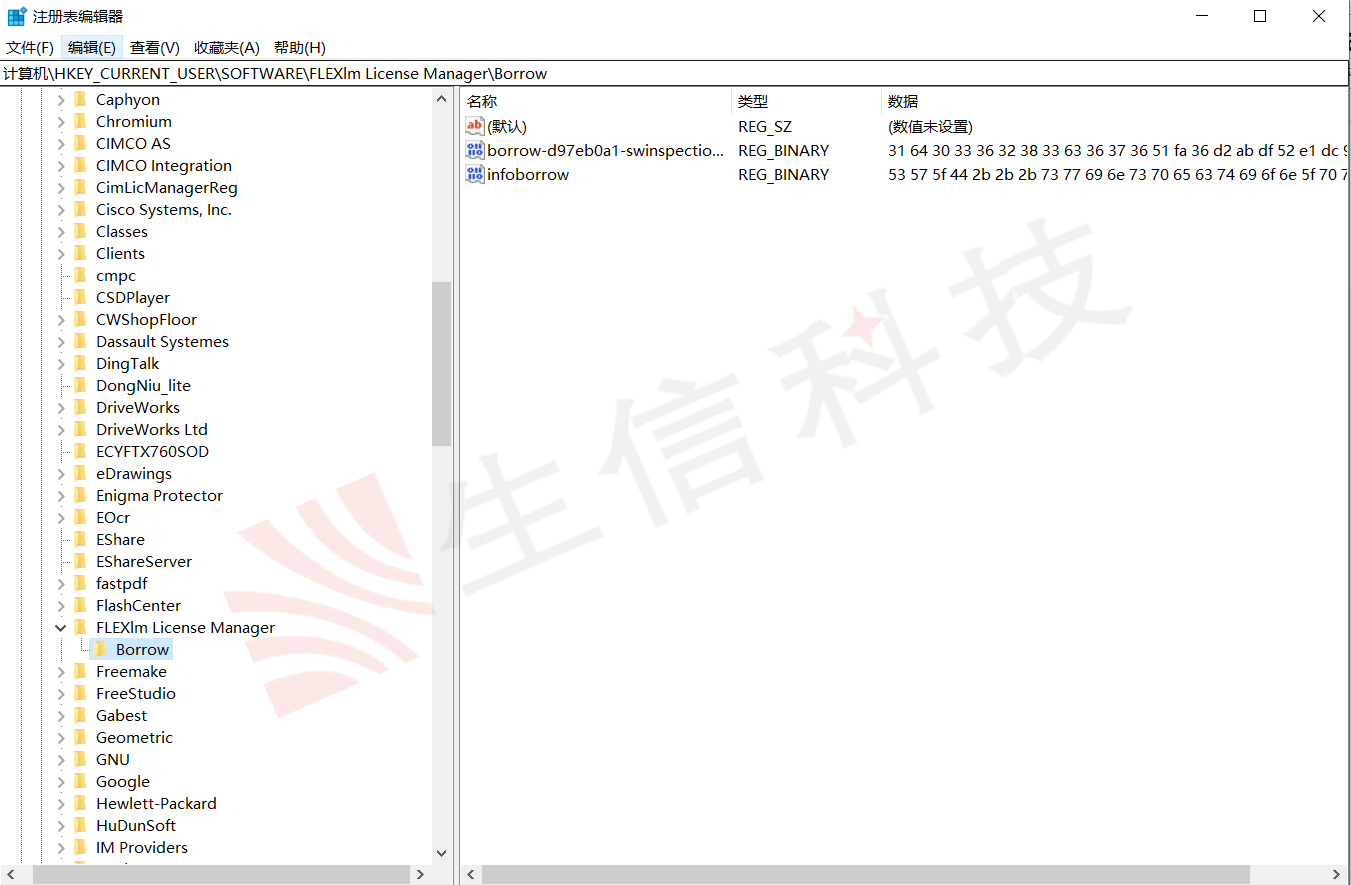Select the CWShopFloor key
Image resolution: width=1351 pixels, height=885 pixels.
[x=146, y=319]
